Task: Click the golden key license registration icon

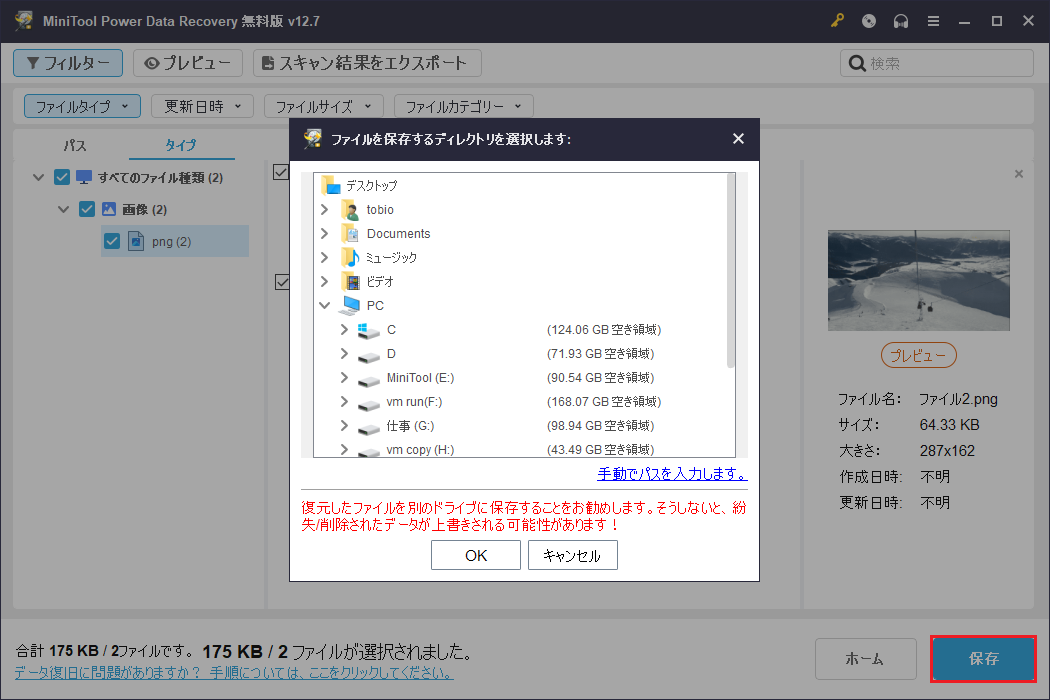Action: click(x=837, y=20)
